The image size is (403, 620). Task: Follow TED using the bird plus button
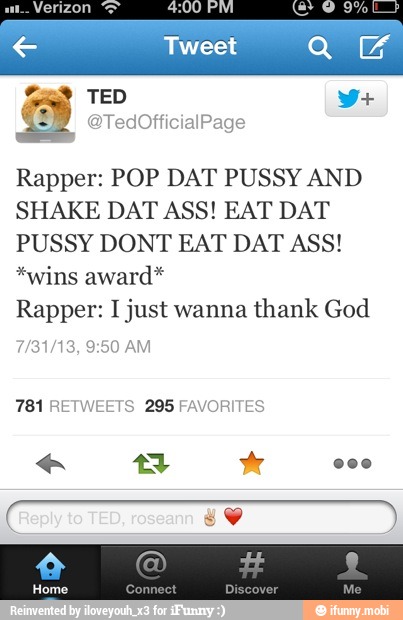356,98
